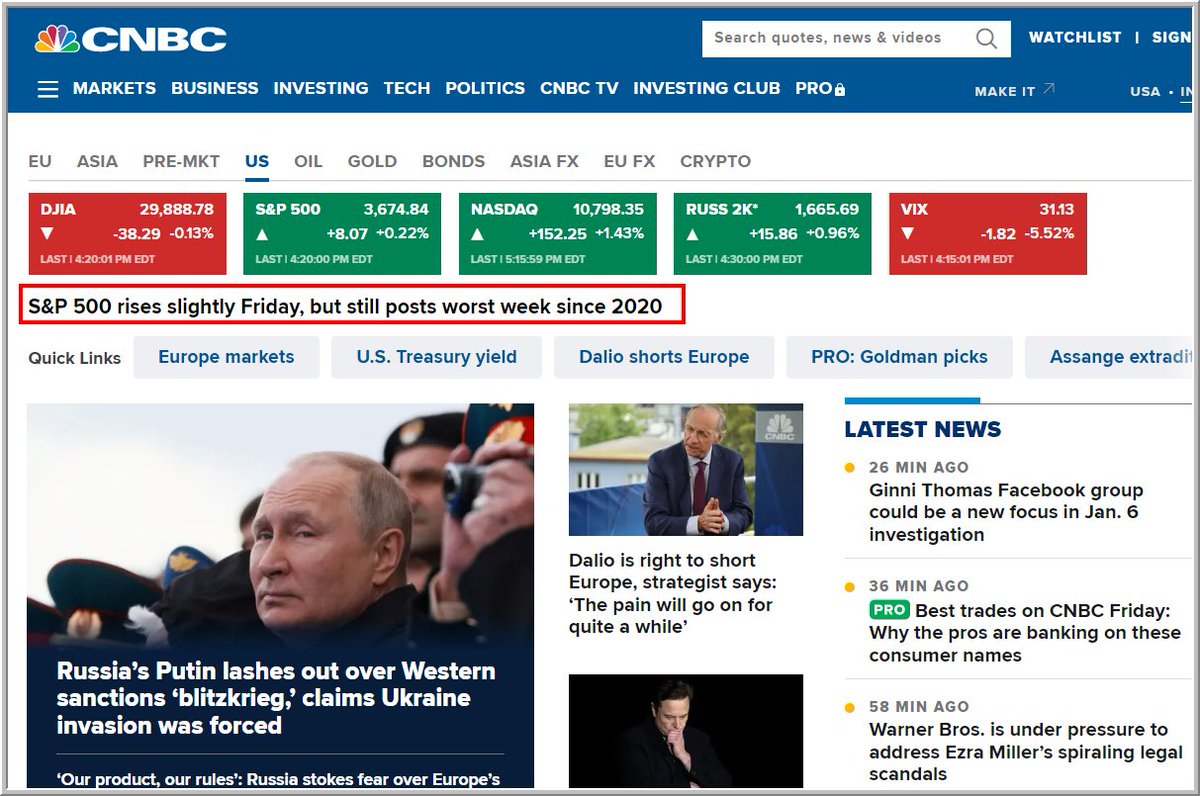This screenshot has height=796, width=1200.
Task: Click the search magnifier icon
Action: [986, 39]
